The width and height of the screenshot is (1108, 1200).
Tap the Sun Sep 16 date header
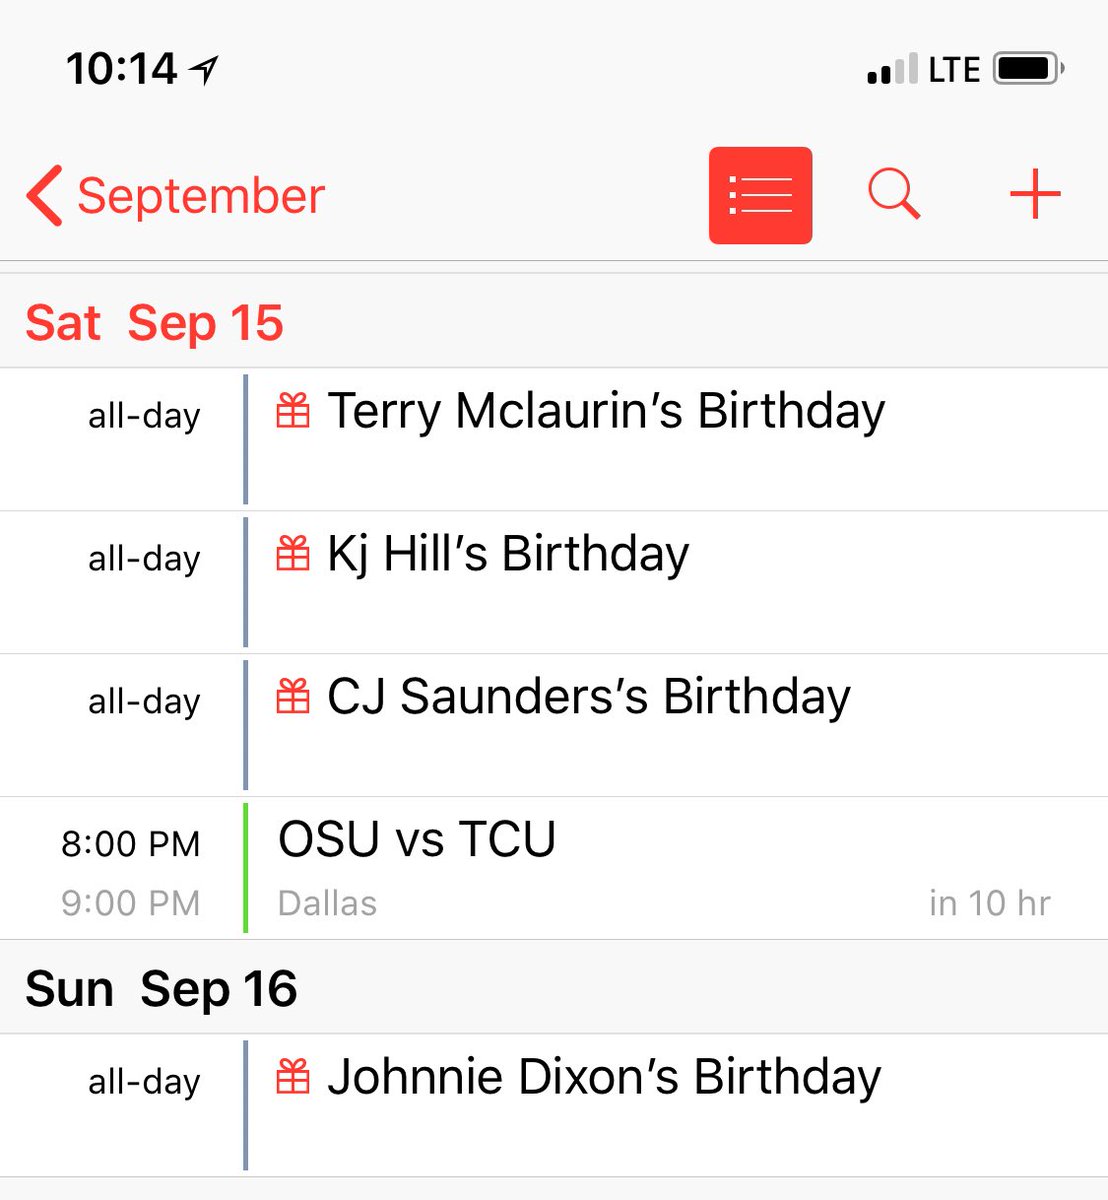(x=161, y=989)
